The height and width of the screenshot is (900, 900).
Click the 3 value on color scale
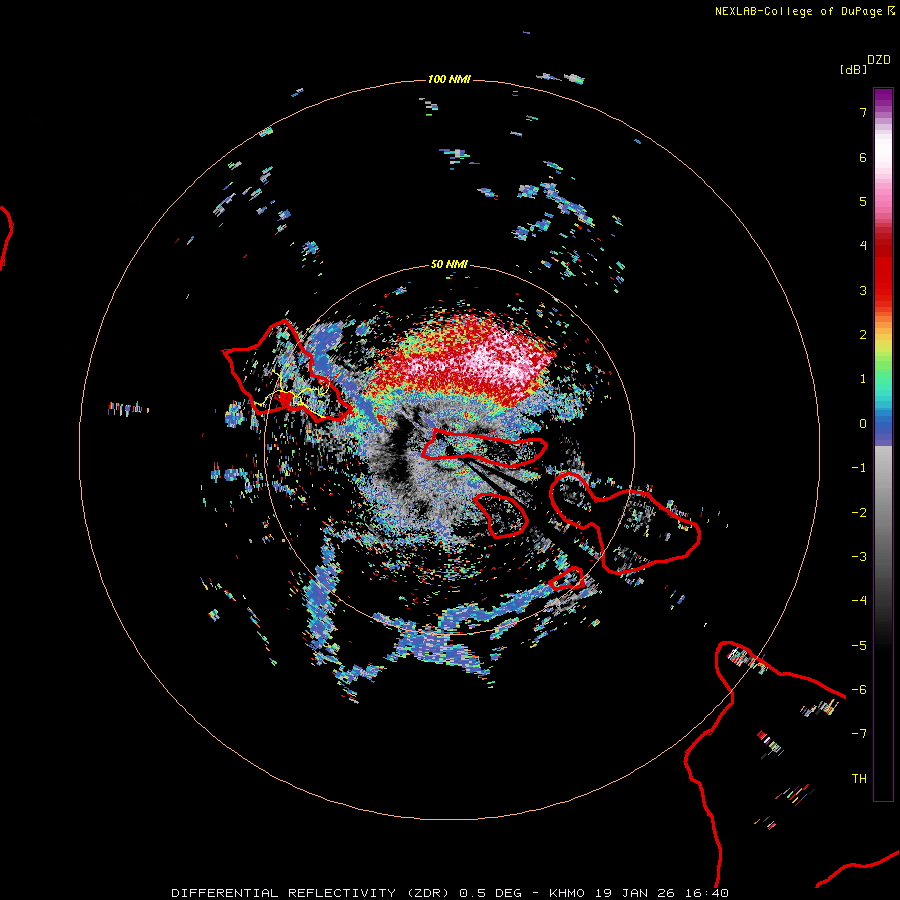point(863,290)
